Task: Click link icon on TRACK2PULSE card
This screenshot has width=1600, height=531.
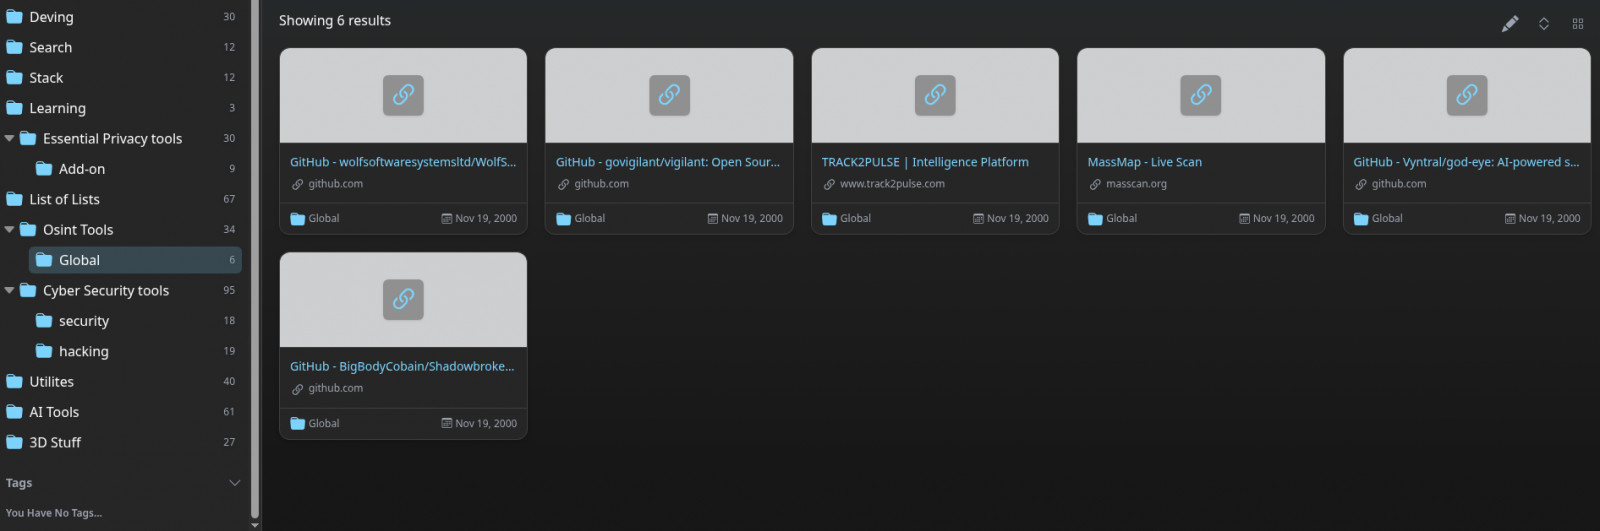Action: tap(935, 95)
